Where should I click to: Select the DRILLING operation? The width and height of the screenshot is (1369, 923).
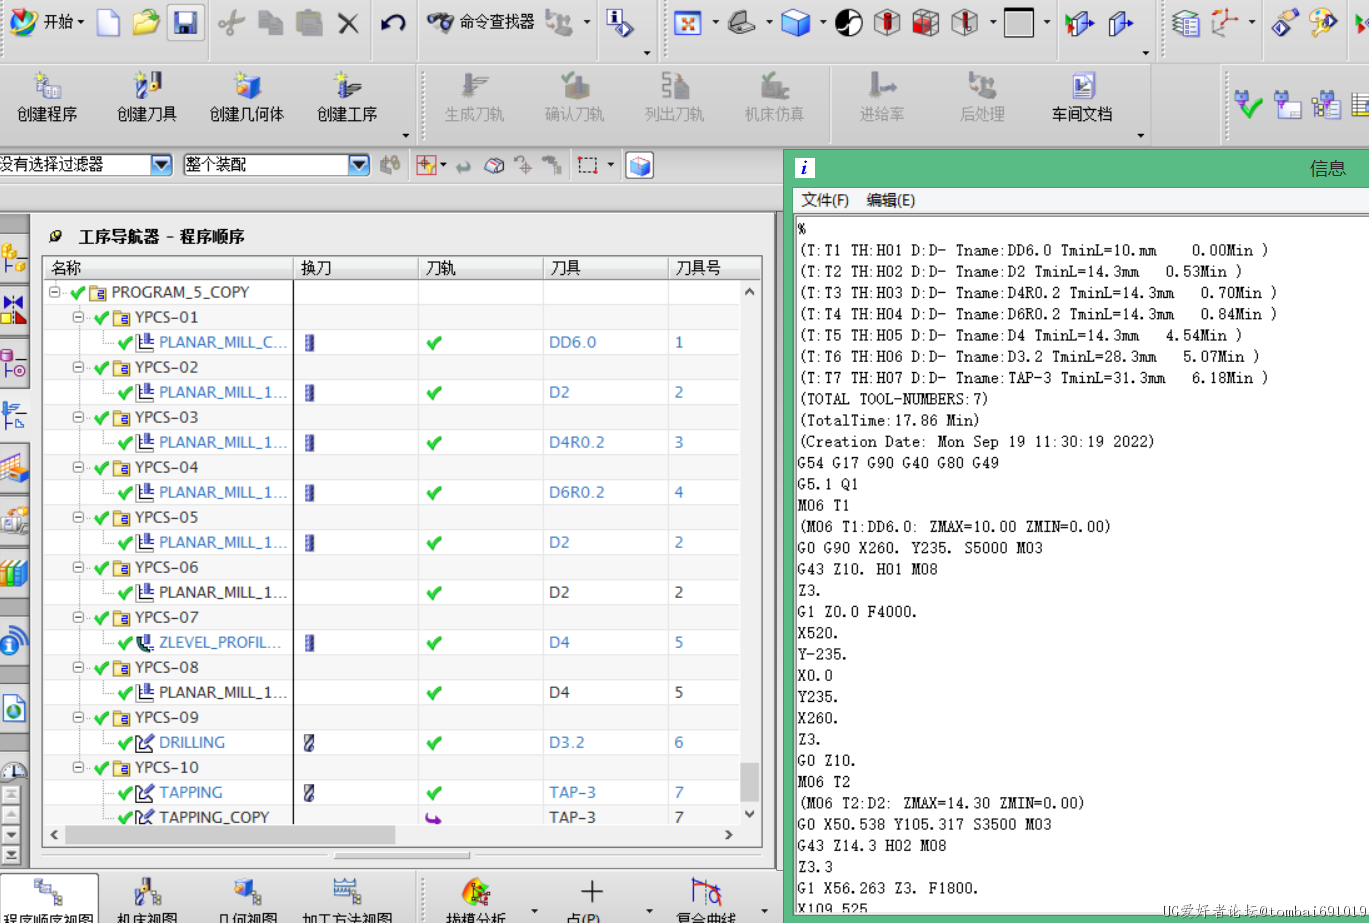coord(191,742)
